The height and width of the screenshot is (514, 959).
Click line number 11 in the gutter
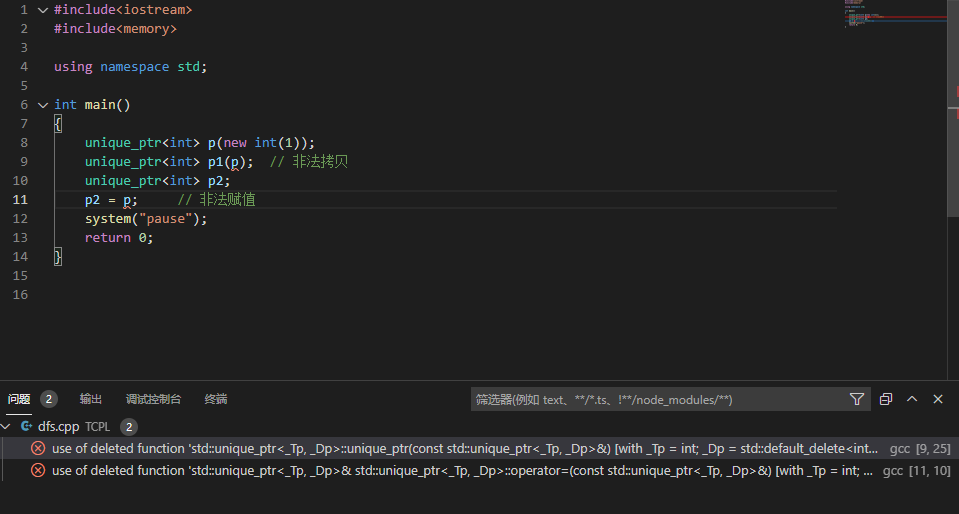coord(20,199)
